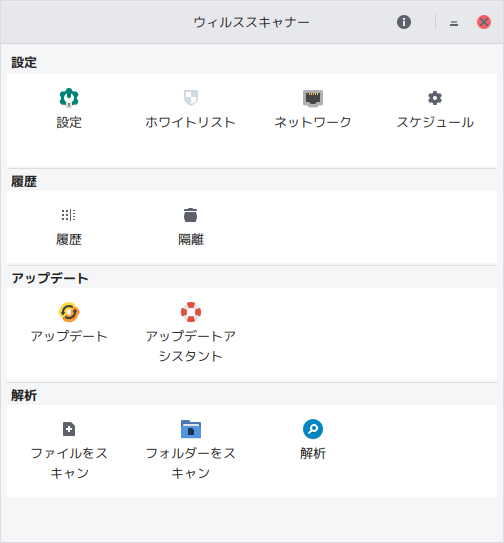This screenshot has height=543, width=504.
Task: Click the ネットワーク label
Action: [x=313, y=122]
